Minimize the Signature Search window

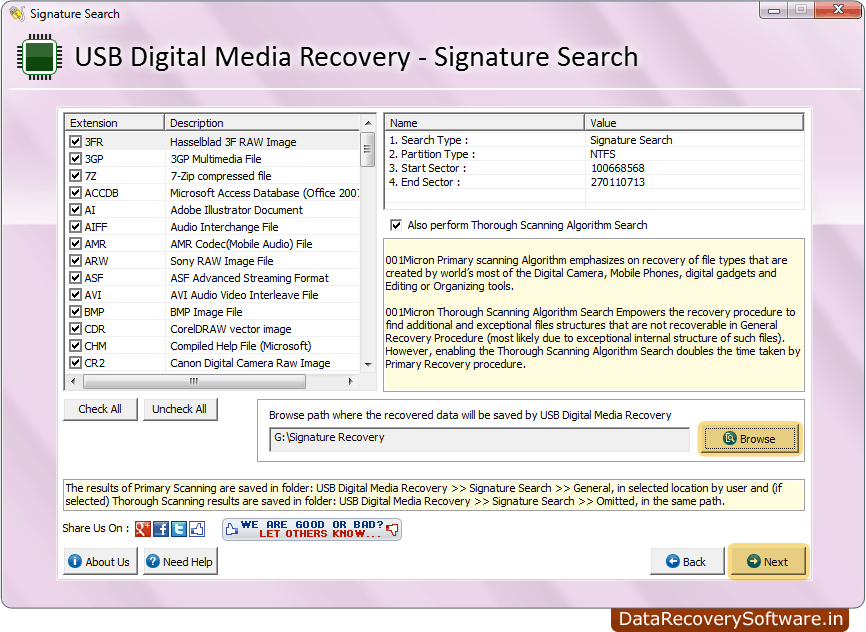pos(773,10)
